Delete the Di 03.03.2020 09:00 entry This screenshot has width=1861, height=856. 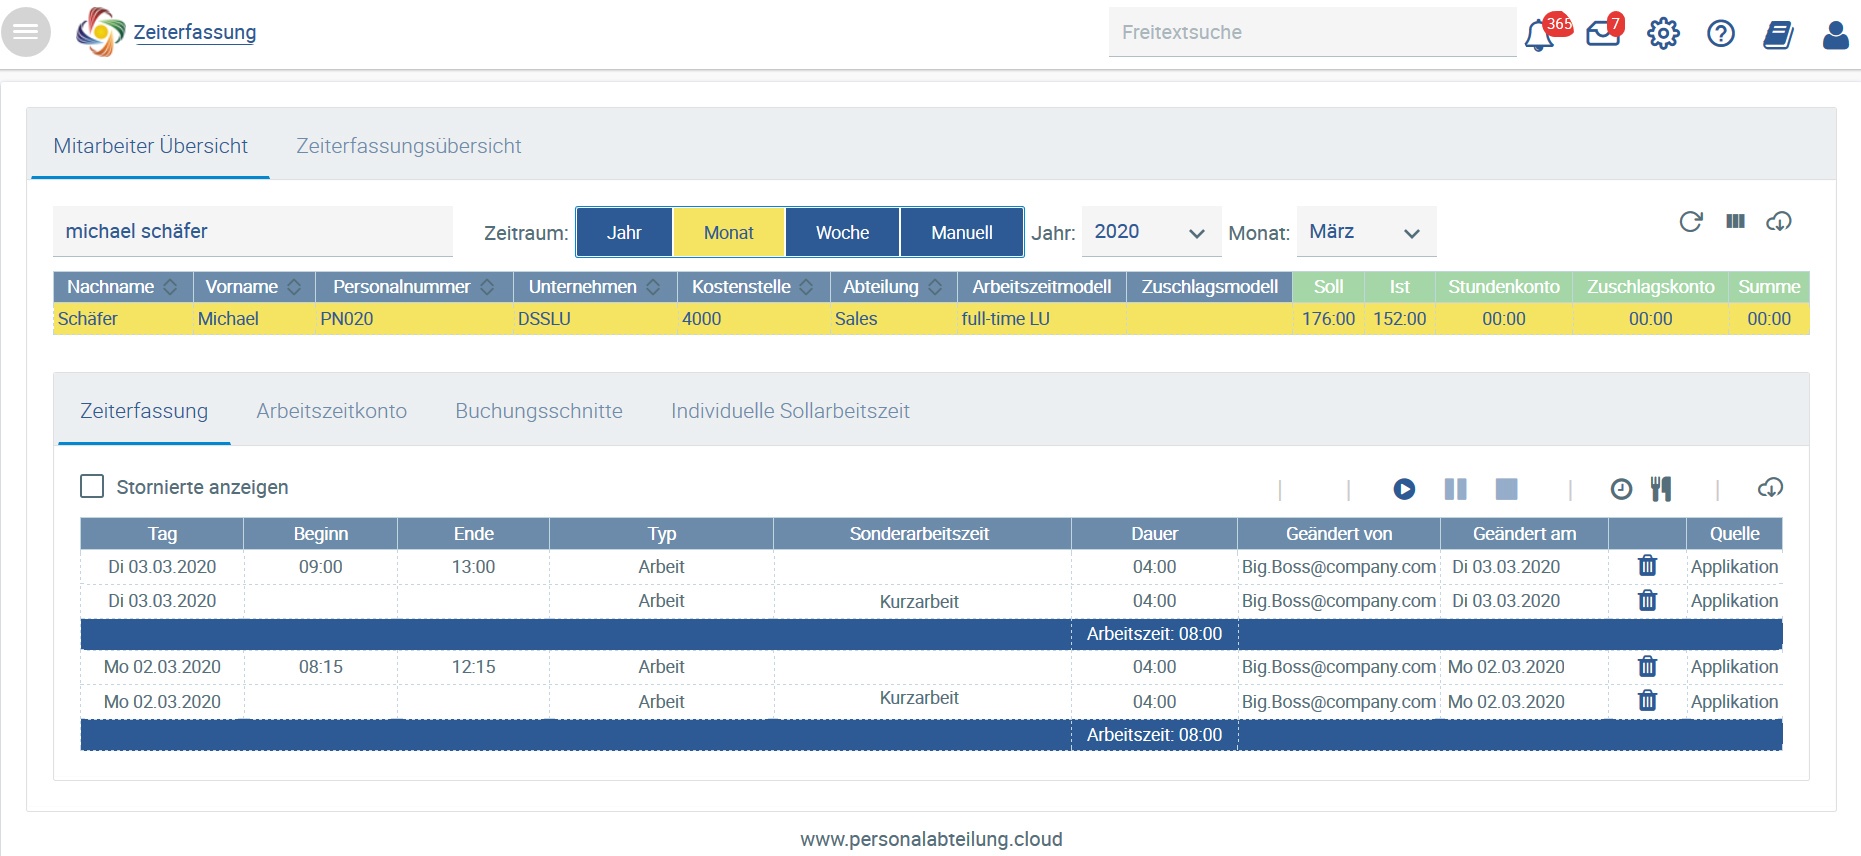(x=1648, y=566)
